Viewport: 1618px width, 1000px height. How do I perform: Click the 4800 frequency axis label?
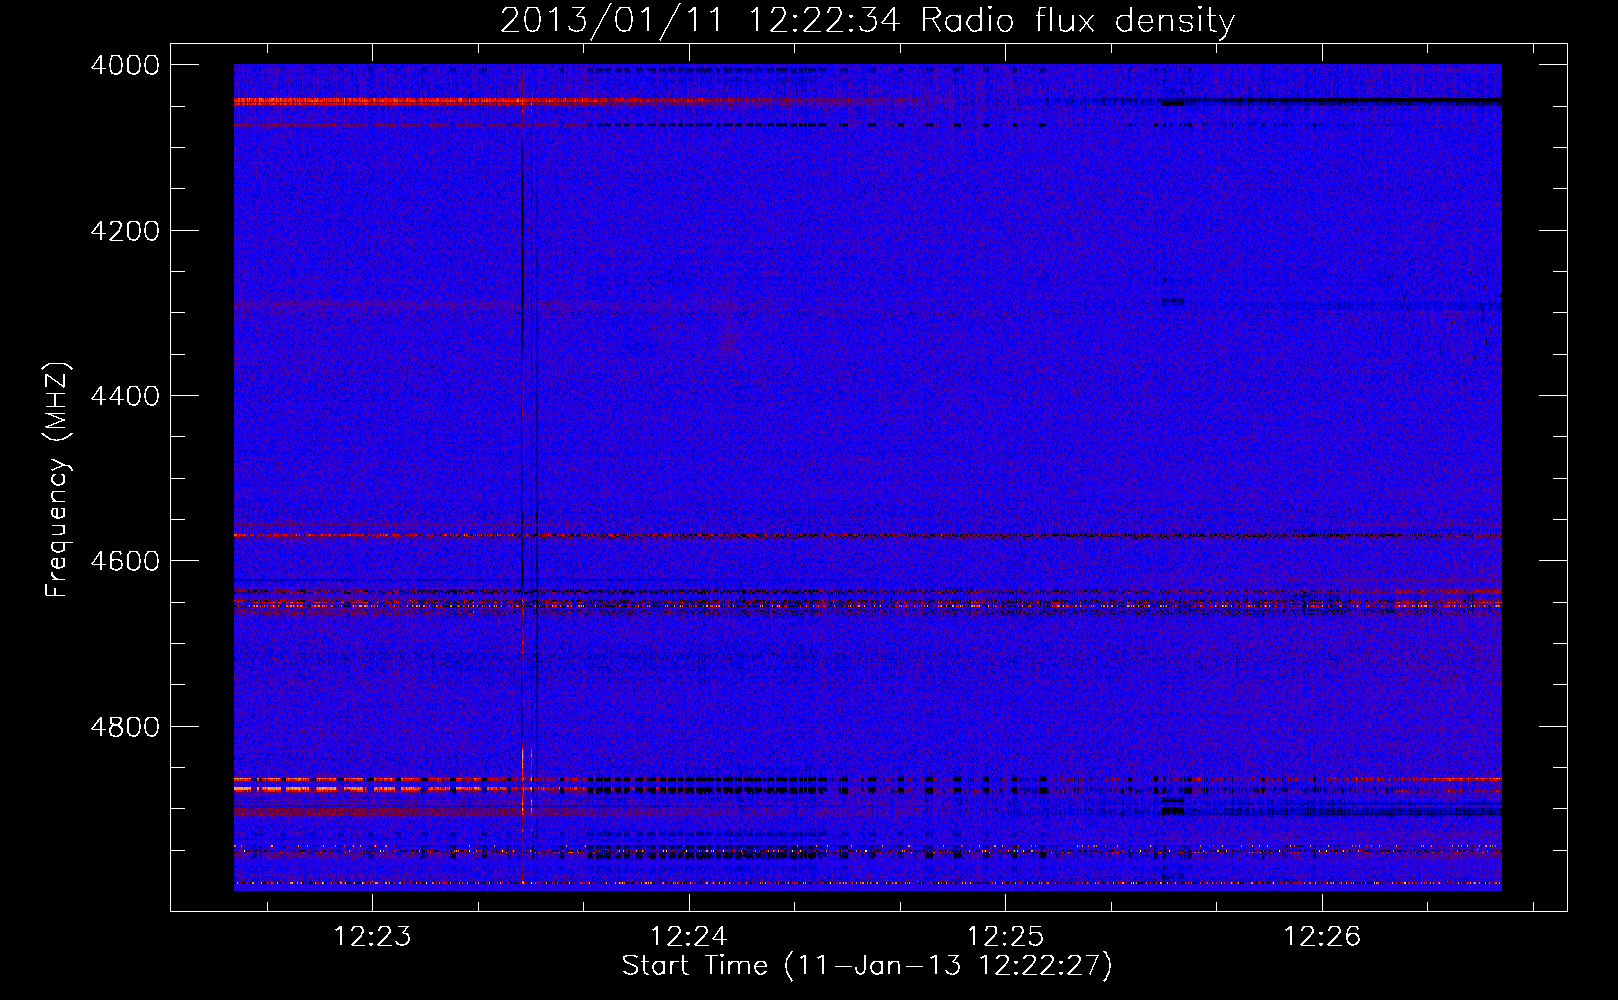click(125, 726)
